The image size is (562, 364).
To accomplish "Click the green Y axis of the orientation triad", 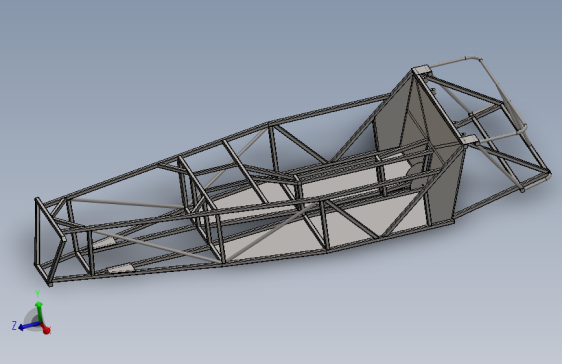I will point(39,312).
